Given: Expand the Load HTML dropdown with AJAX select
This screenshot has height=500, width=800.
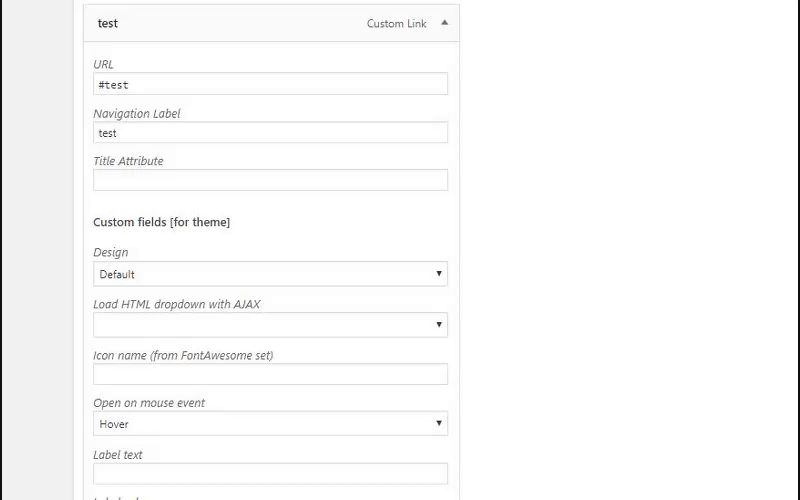Looking at the screenshot, I should 270,325.
